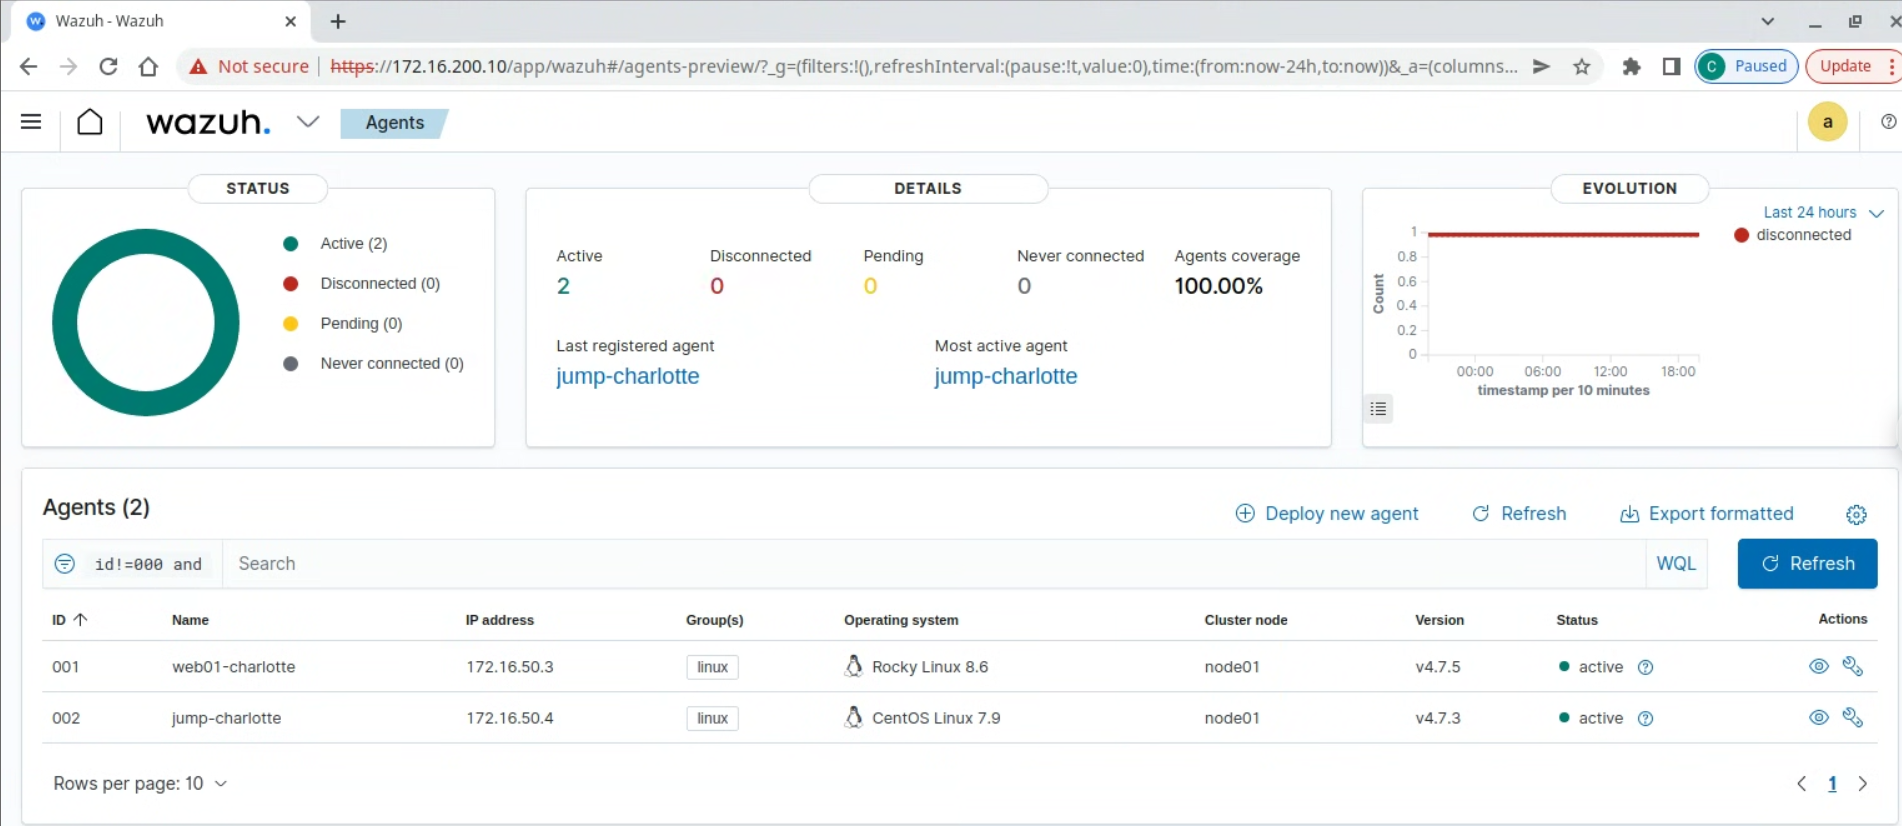Click linux group badge for jump-charlotte

[712, 718]
